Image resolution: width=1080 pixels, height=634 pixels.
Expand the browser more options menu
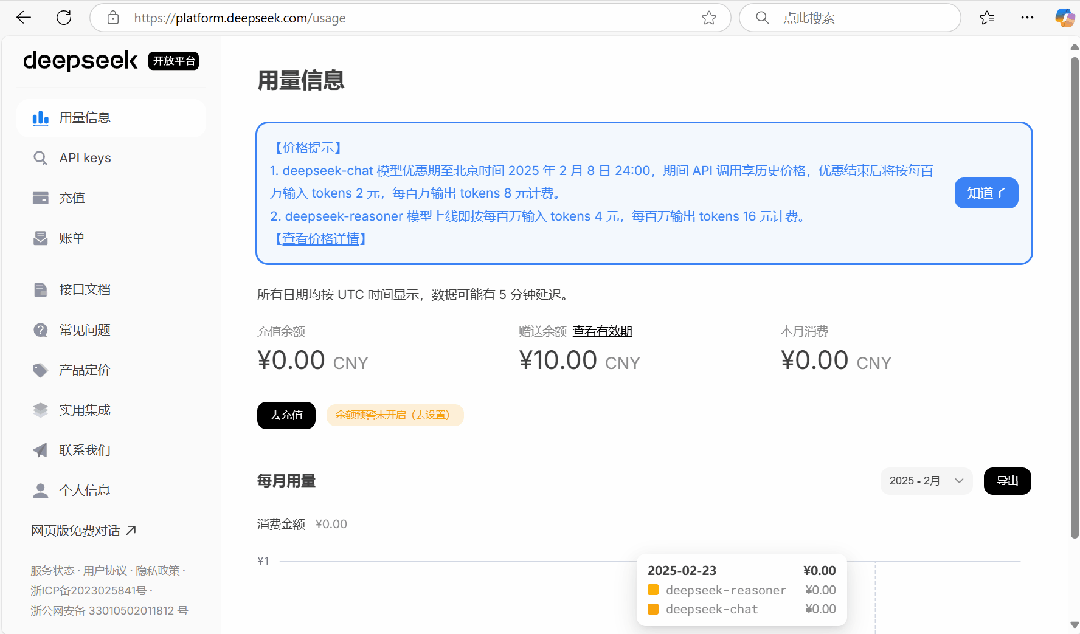pos(1027,17)
